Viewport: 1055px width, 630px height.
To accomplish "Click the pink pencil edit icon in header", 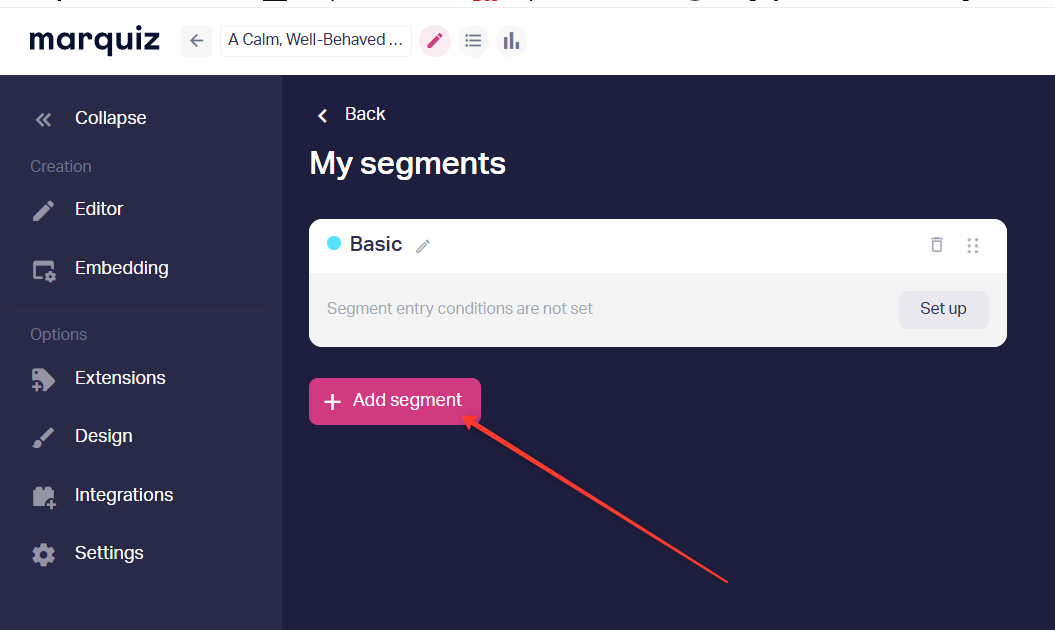I will 435,41.
